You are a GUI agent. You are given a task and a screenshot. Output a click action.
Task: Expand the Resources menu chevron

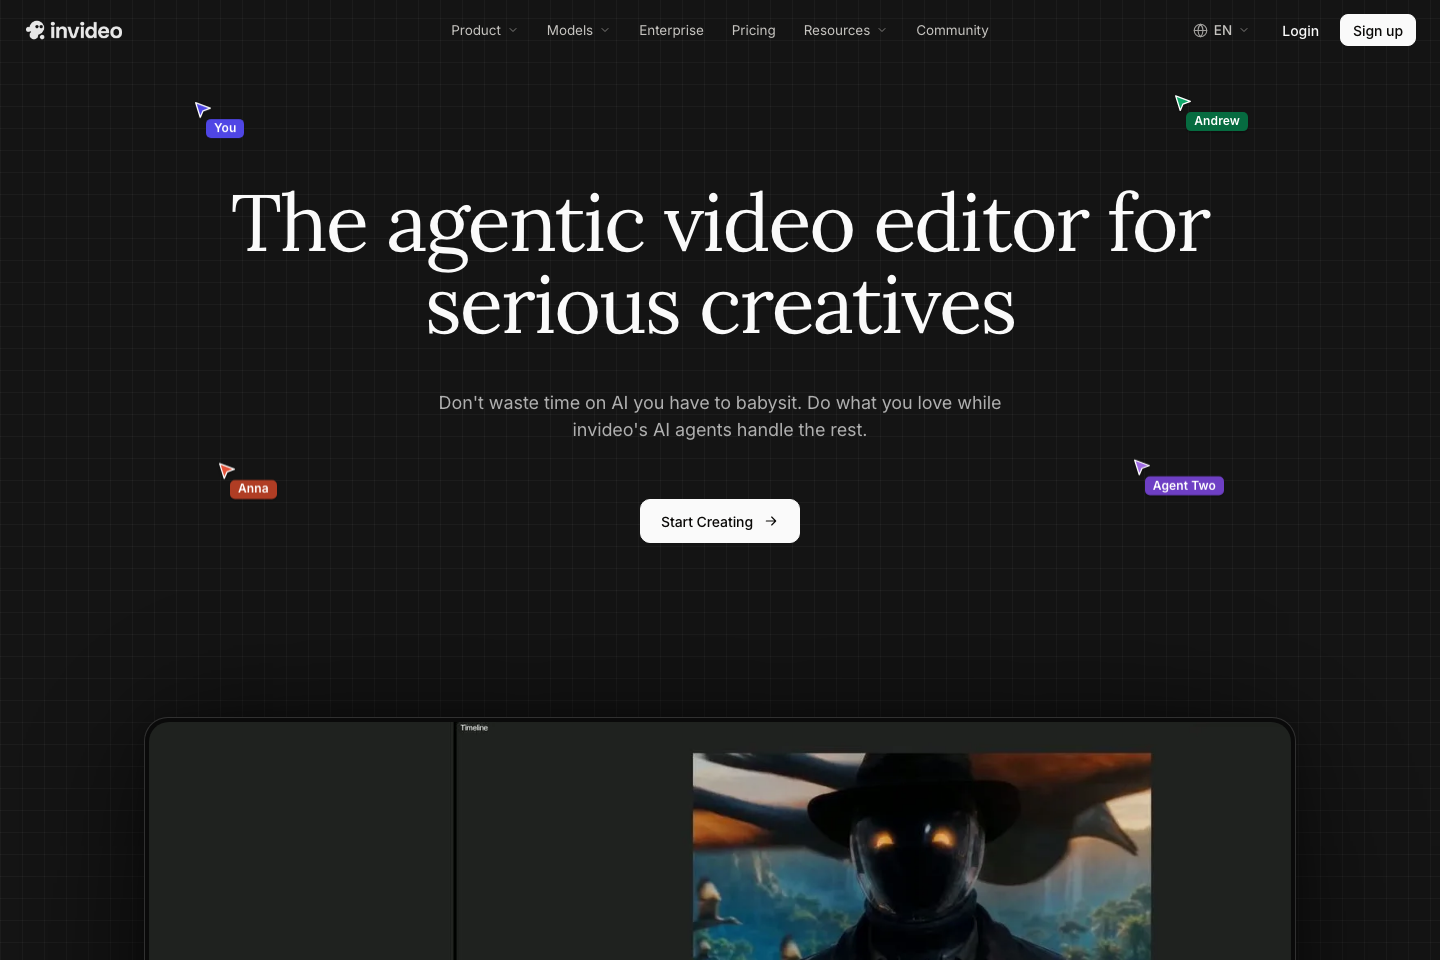(882, 31)
